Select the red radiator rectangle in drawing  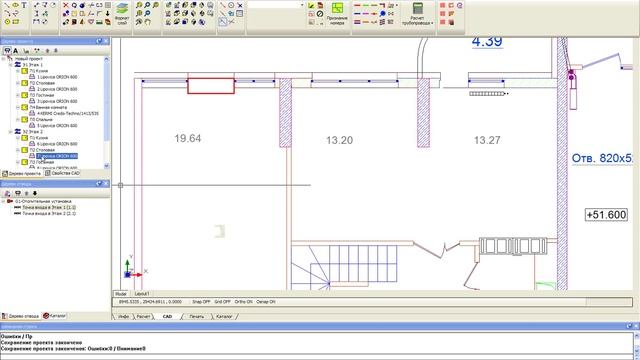point(211,86)
